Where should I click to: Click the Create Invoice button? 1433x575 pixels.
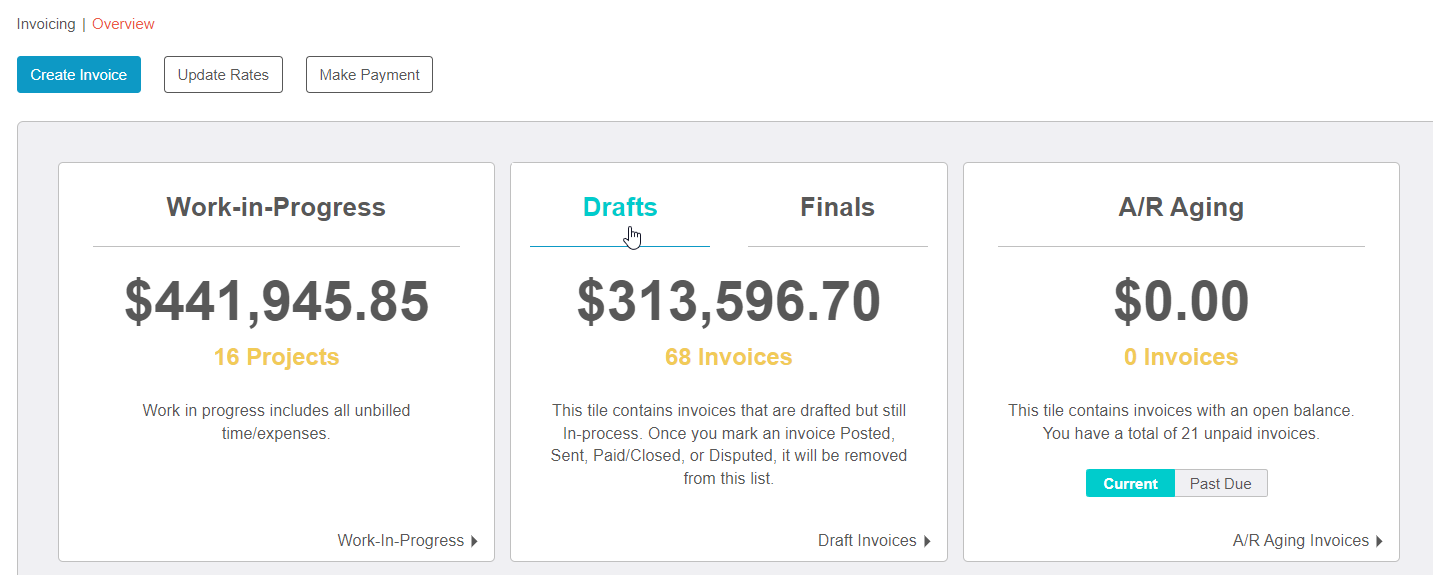pos(79,75)
